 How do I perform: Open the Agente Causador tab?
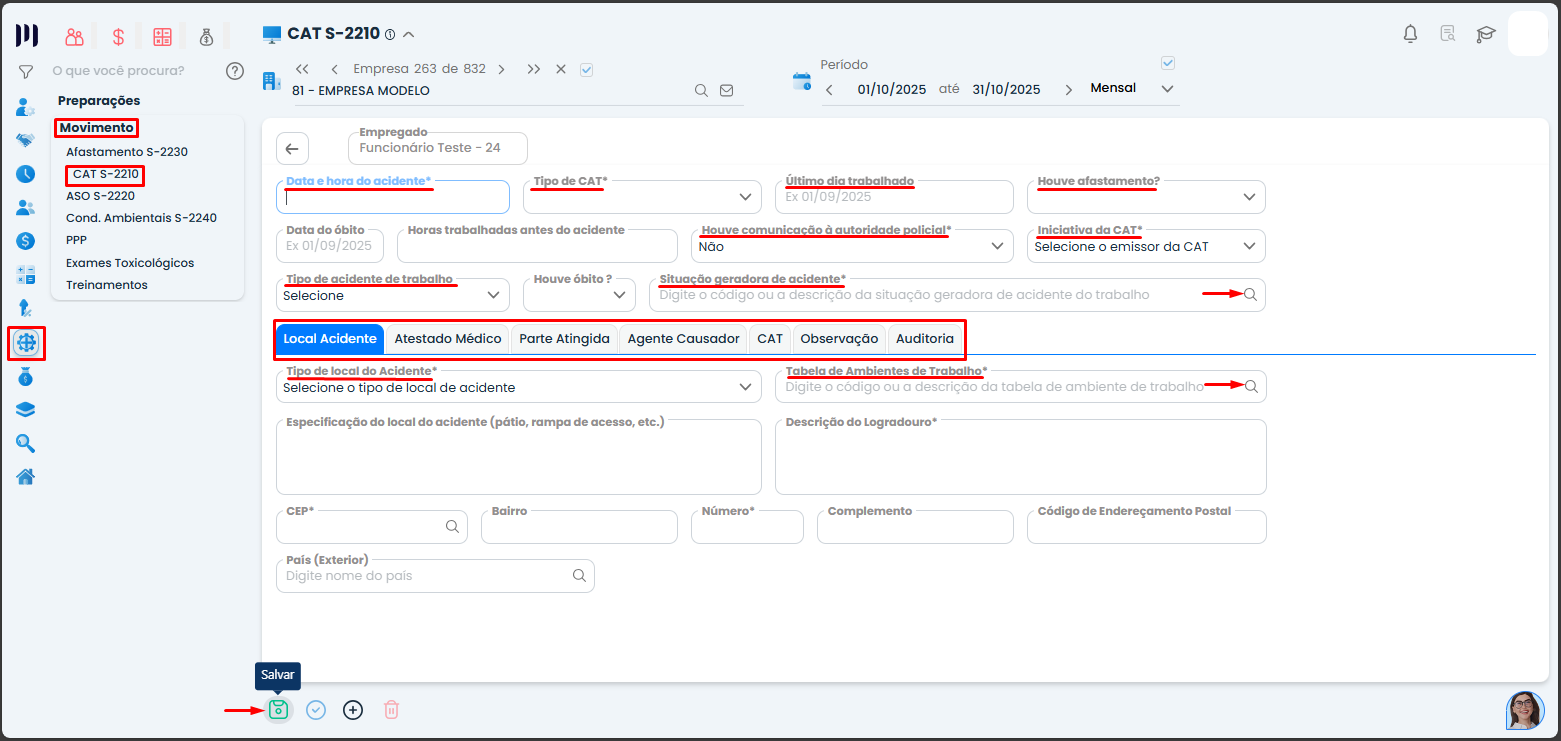[x=683, y=339]
